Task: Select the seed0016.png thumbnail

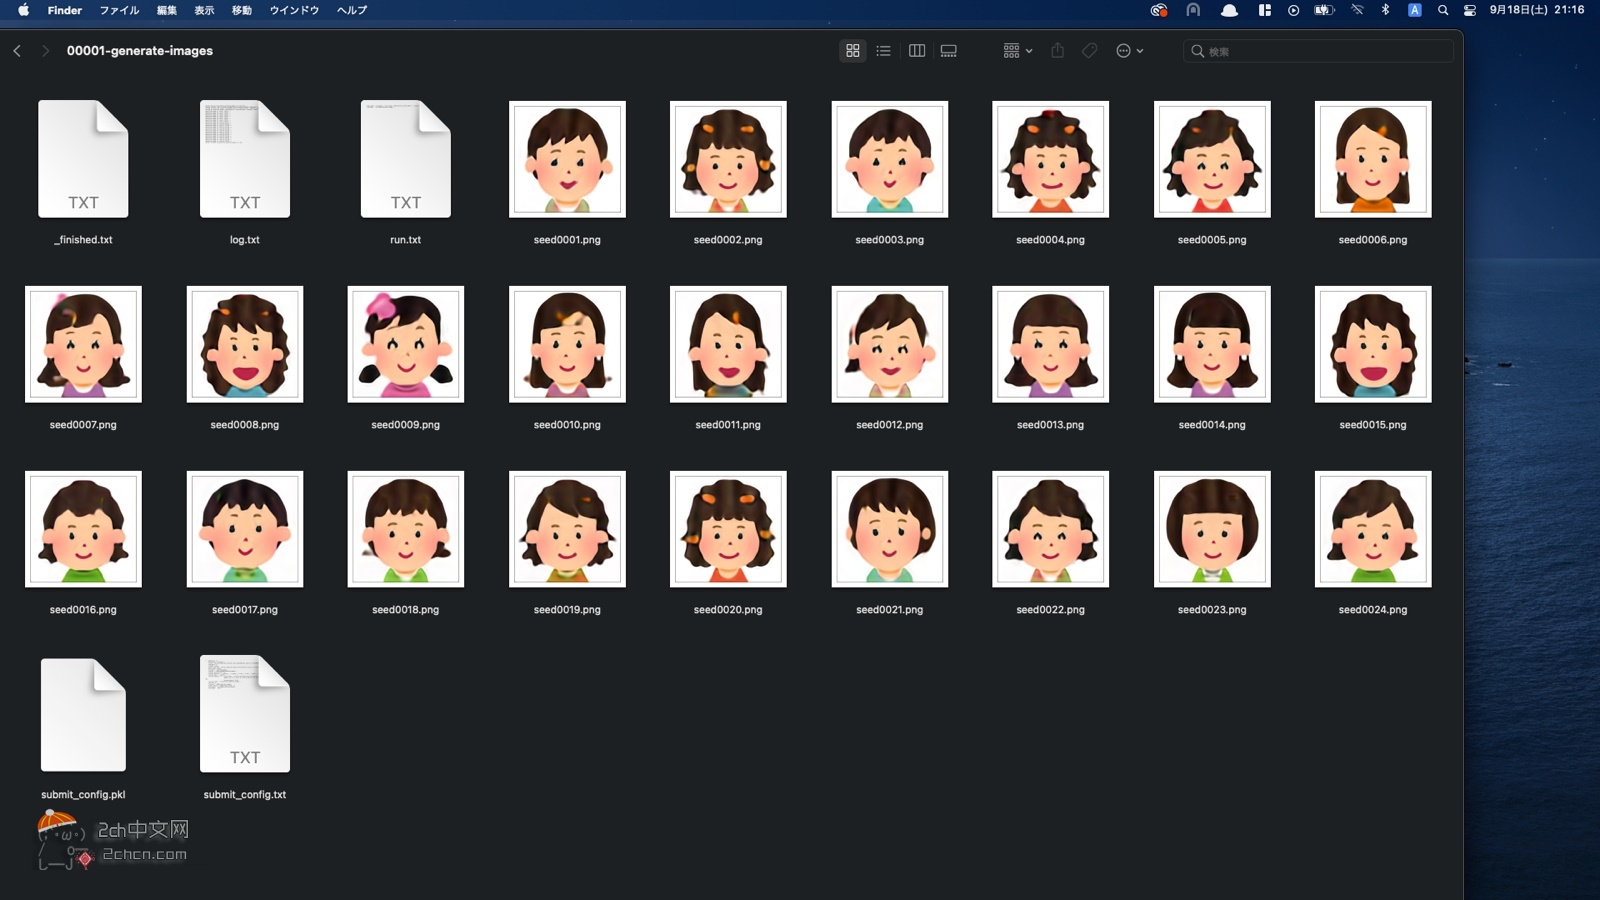Action: point(83,529)
